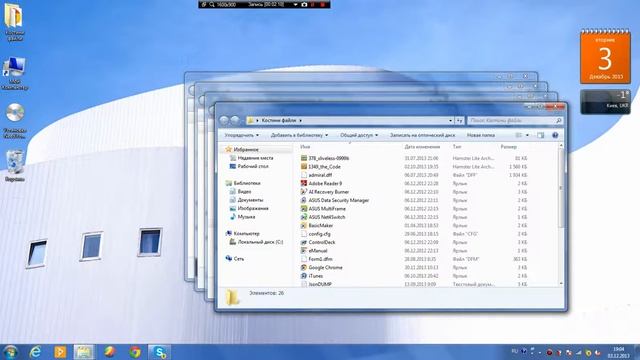Open the Добавить в библиотеку menu
This screenshot has height=360, width=640.
299,135
